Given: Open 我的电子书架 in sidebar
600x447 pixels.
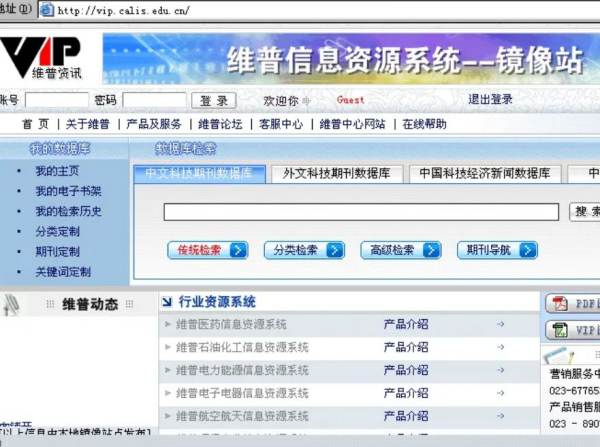Looking at the screenshot, I should click(x=68, y=191).
